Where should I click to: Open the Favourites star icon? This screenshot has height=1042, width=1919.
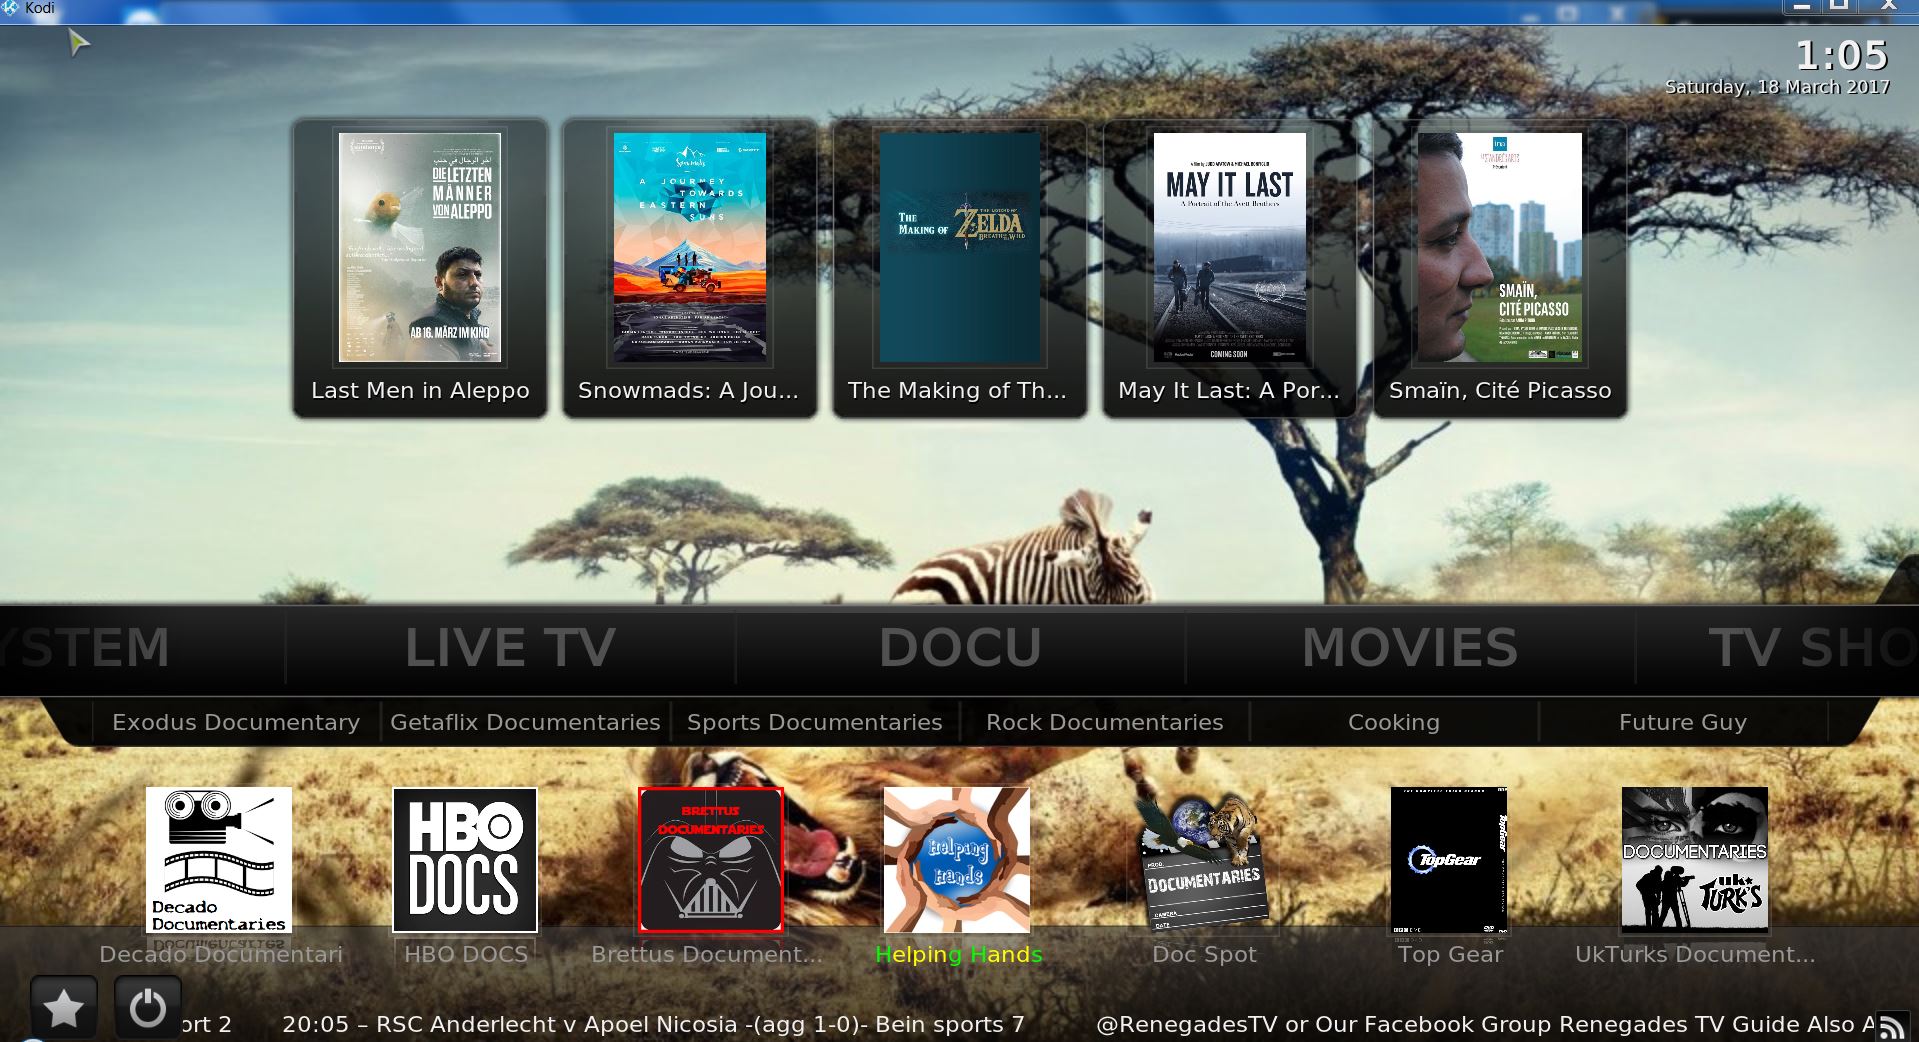(64, 1008)
